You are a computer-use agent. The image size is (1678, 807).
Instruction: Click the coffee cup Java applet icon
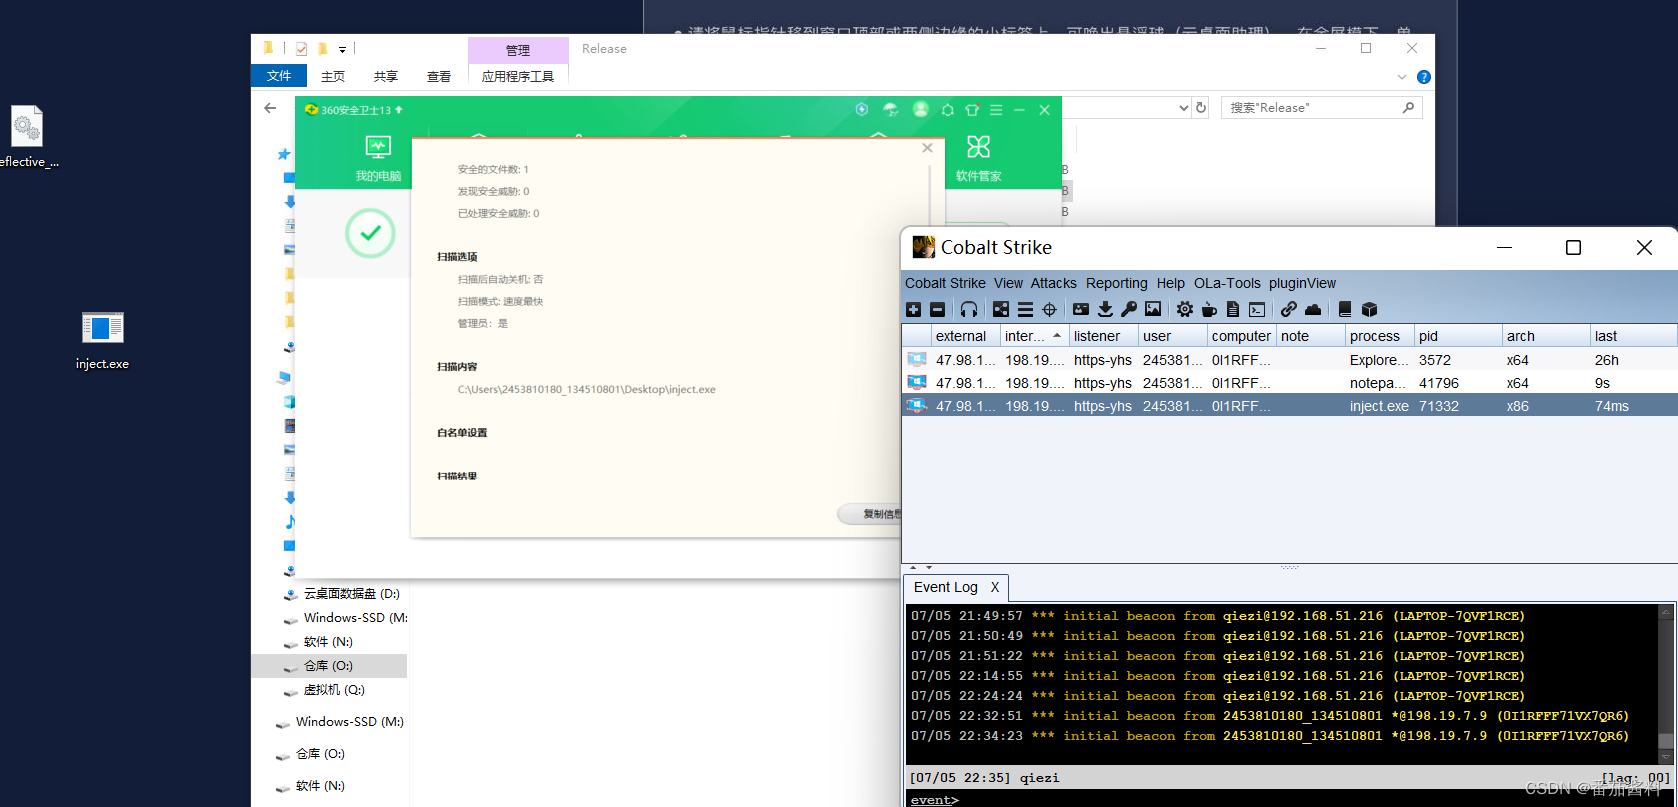(x=1209, y=310)
